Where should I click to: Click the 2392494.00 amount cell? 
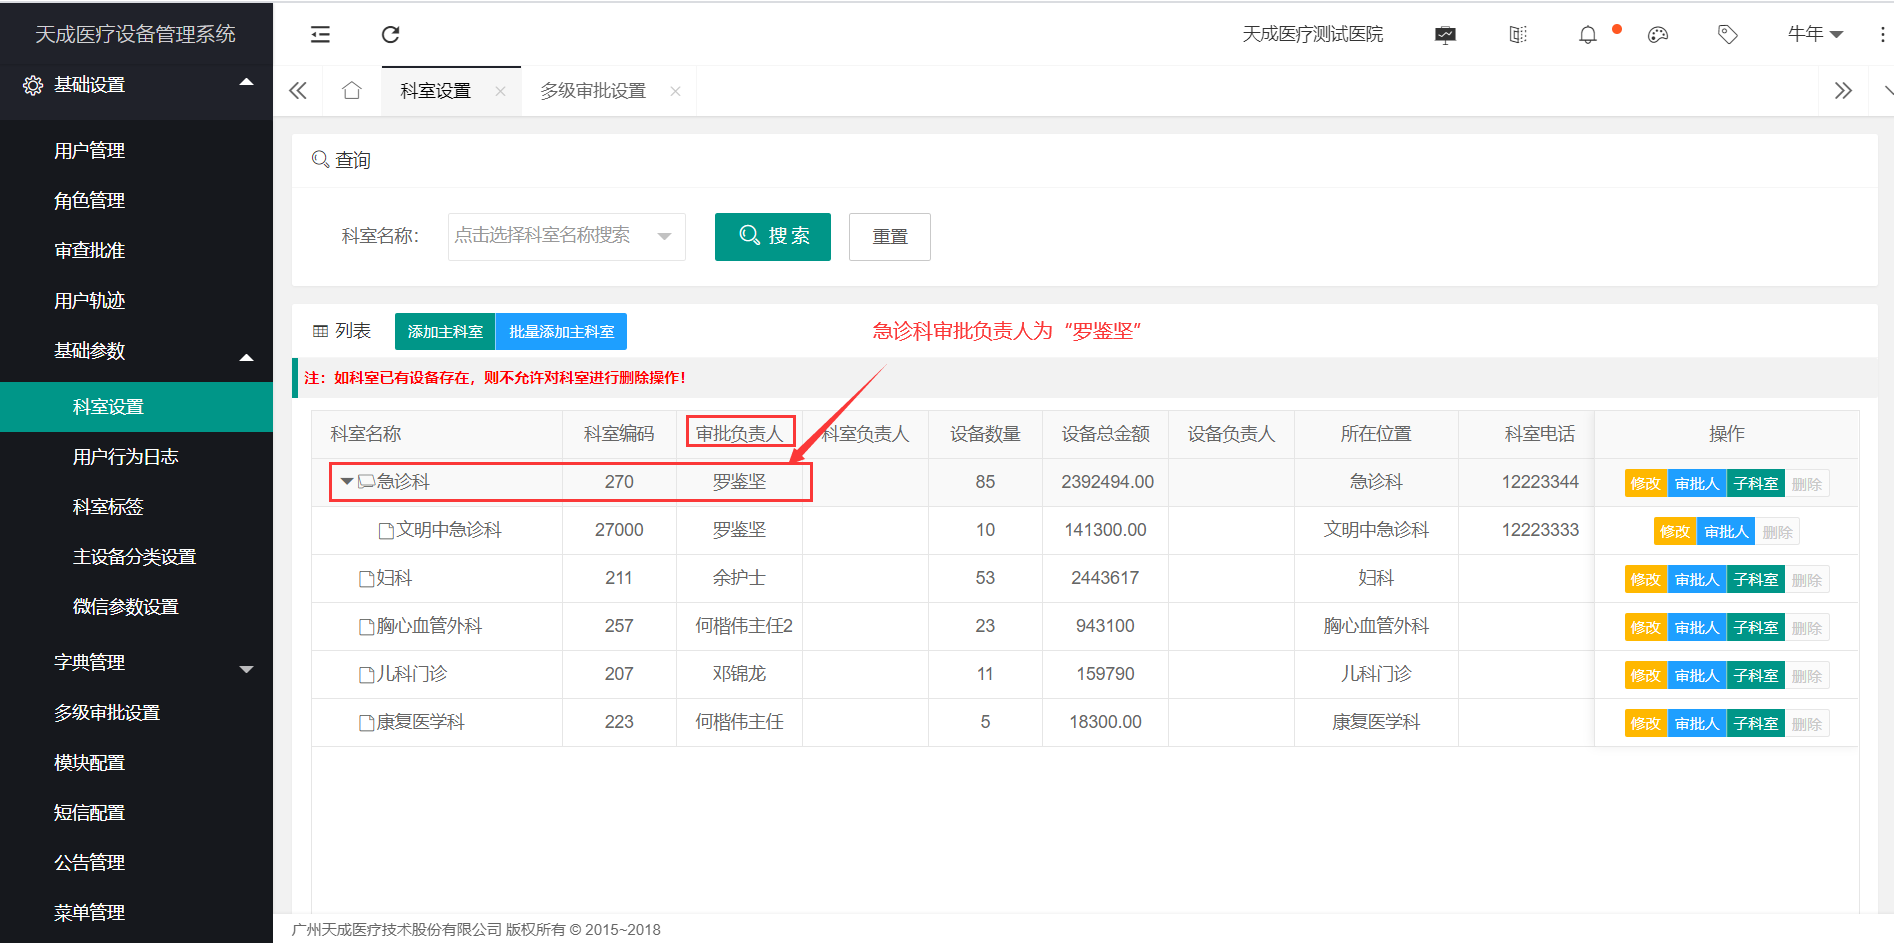tap(1107, 482)
